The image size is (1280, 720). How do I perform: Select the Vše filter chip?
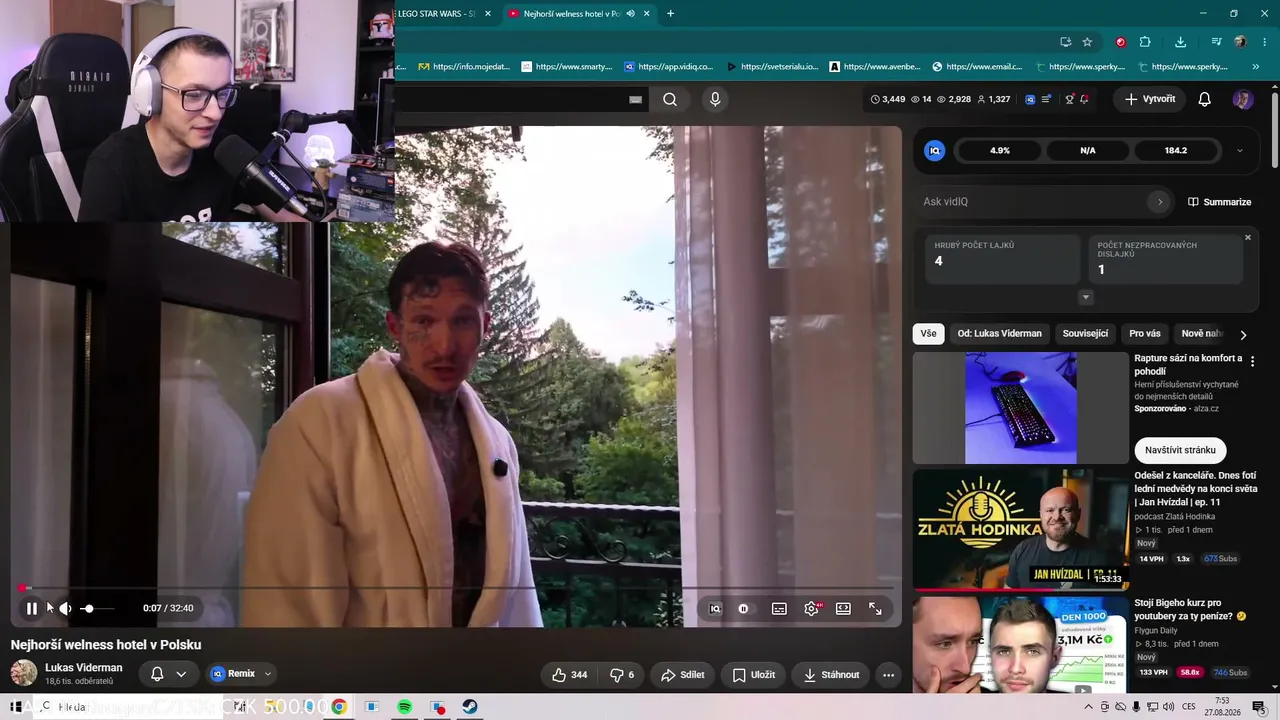tap(929, 334)
